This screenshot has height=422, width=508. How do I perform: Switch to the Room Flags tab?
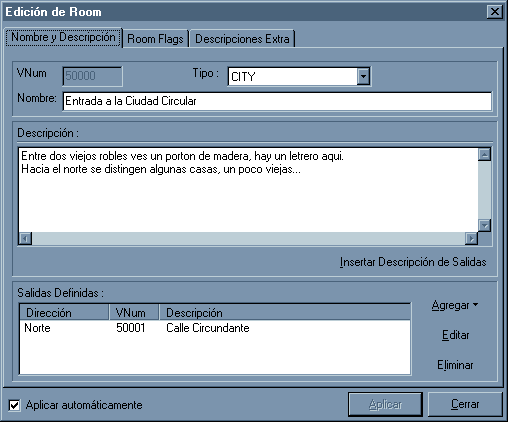155,39
